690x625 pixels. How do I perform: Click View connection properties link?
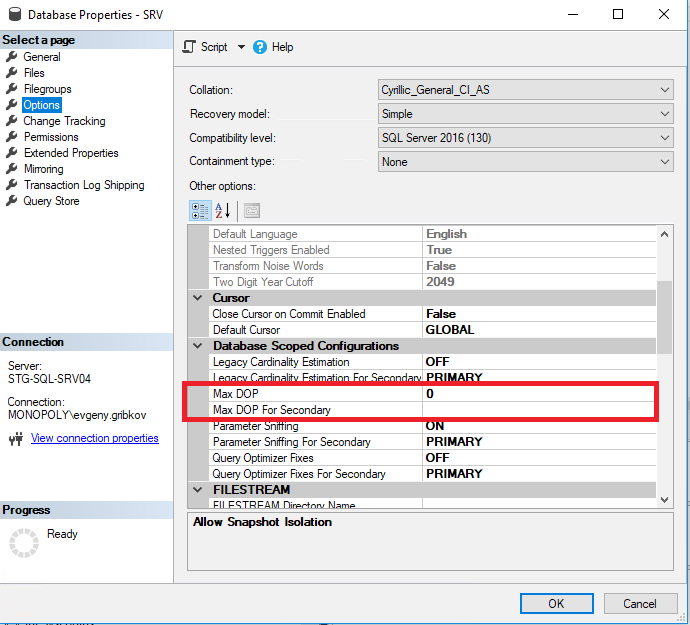tap(95, 438)
